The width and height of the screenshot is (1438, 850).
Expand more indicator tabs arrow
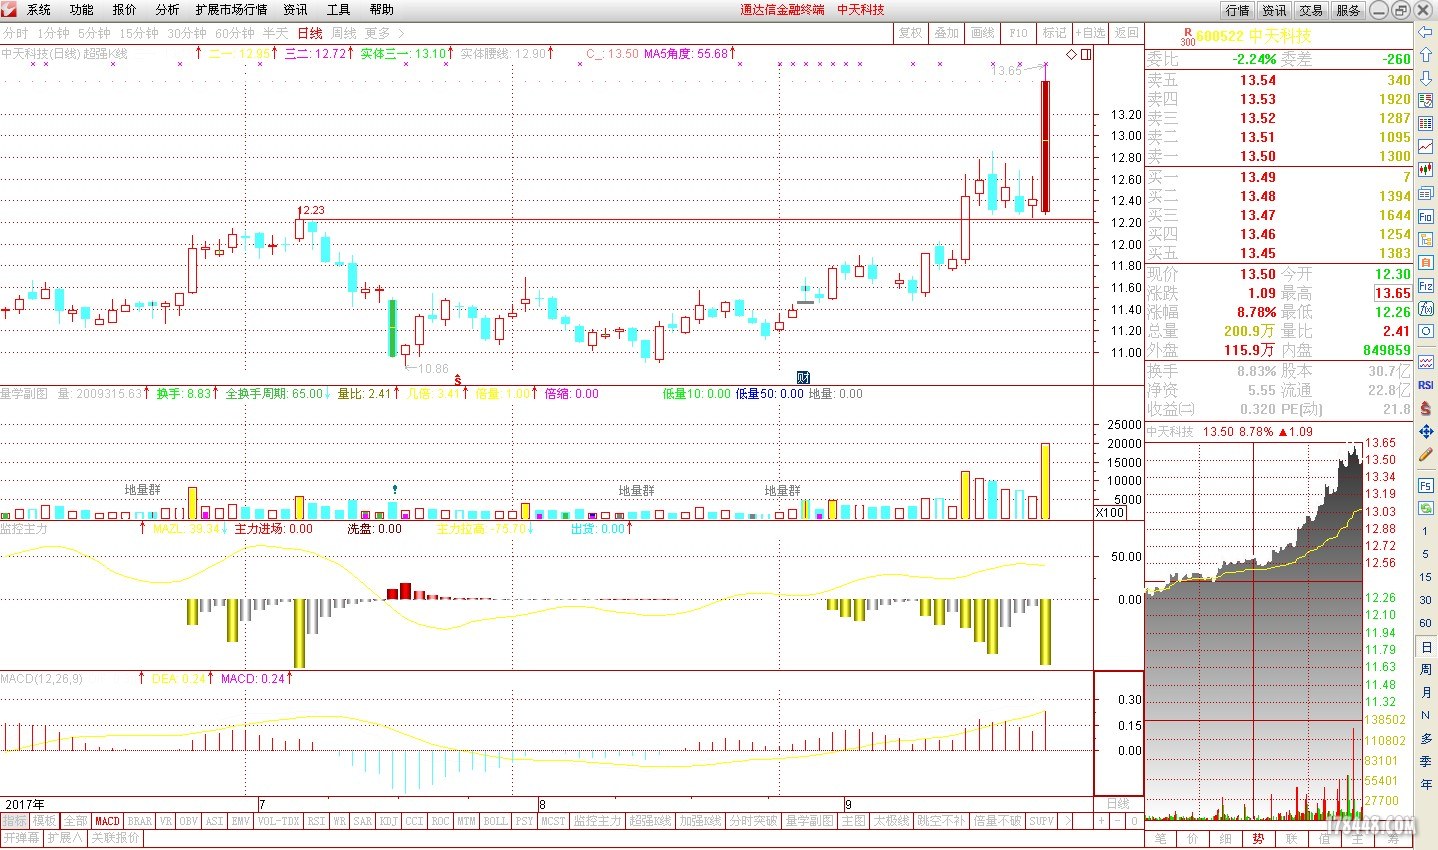coord(1067,821)
